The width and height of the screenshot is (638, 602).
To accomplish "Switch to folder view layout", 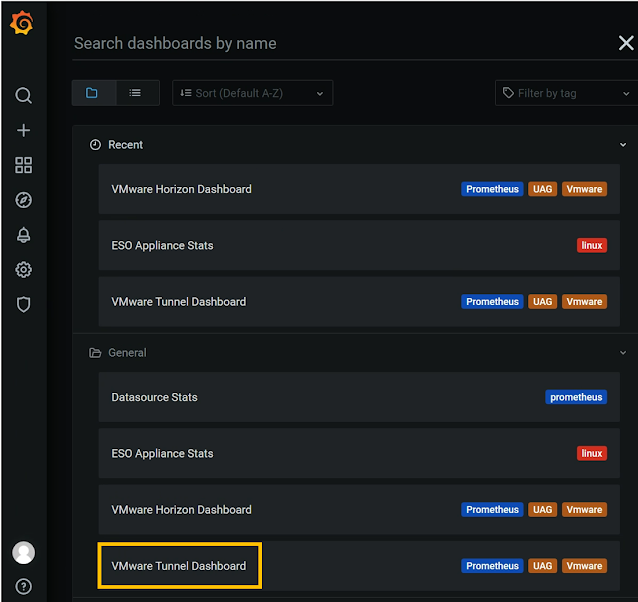I will click(94, 93).
